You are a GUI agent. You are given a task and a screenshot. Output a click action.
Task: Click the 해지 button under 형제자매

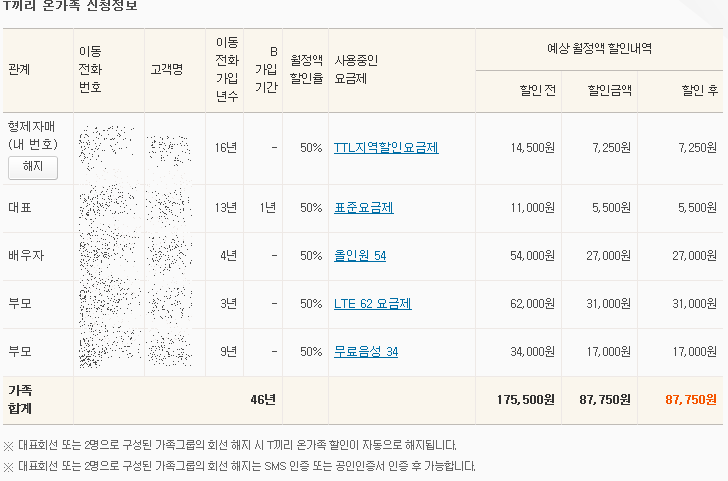33,167
